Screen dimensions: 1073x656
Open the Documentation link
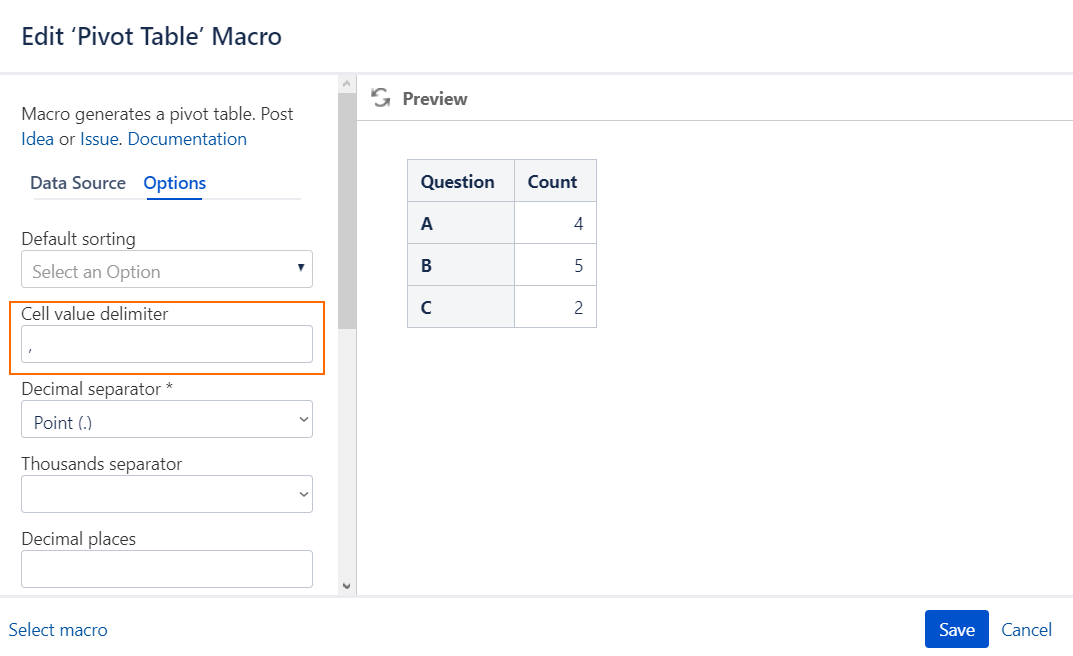pyautogui.click(x=187, y=138)
